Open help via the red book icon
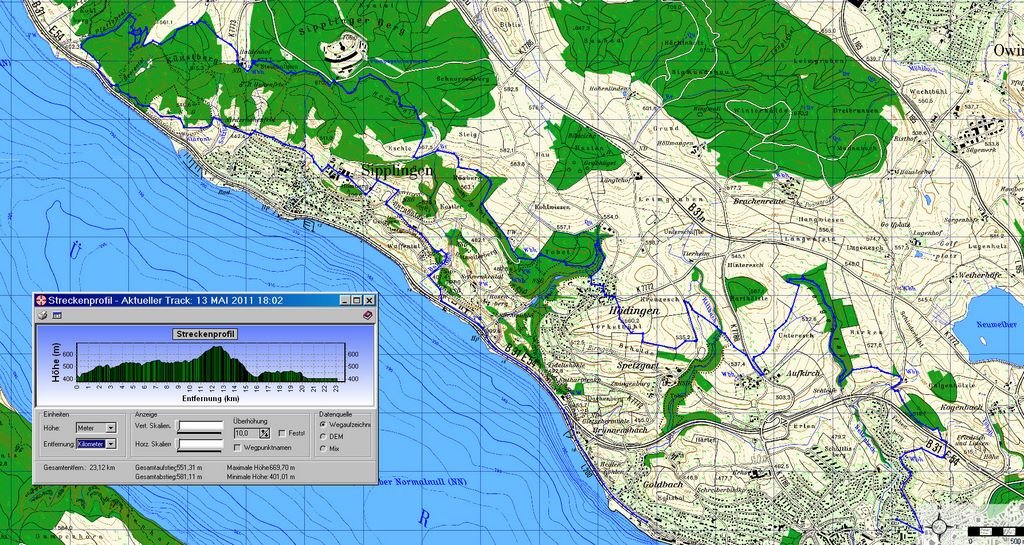This screenshot has width=1024, height=545. click(367, 315)
